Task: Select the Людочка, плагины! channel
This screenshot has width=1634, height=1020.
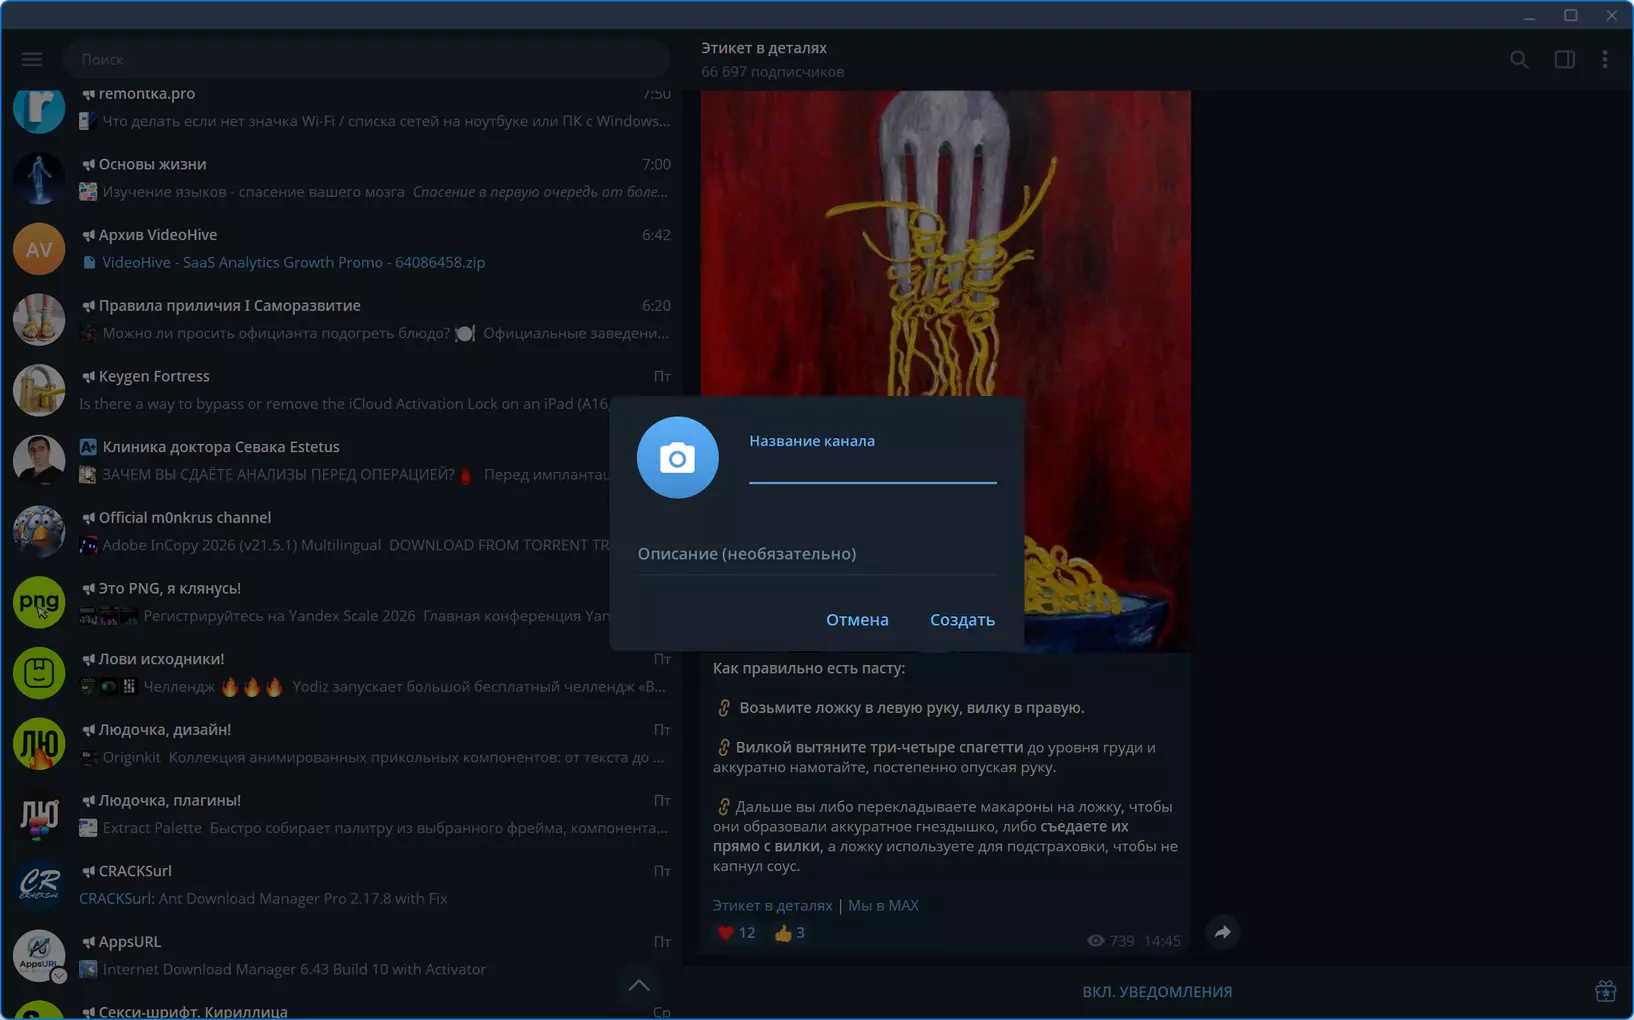Action: (x=341, y=814)
